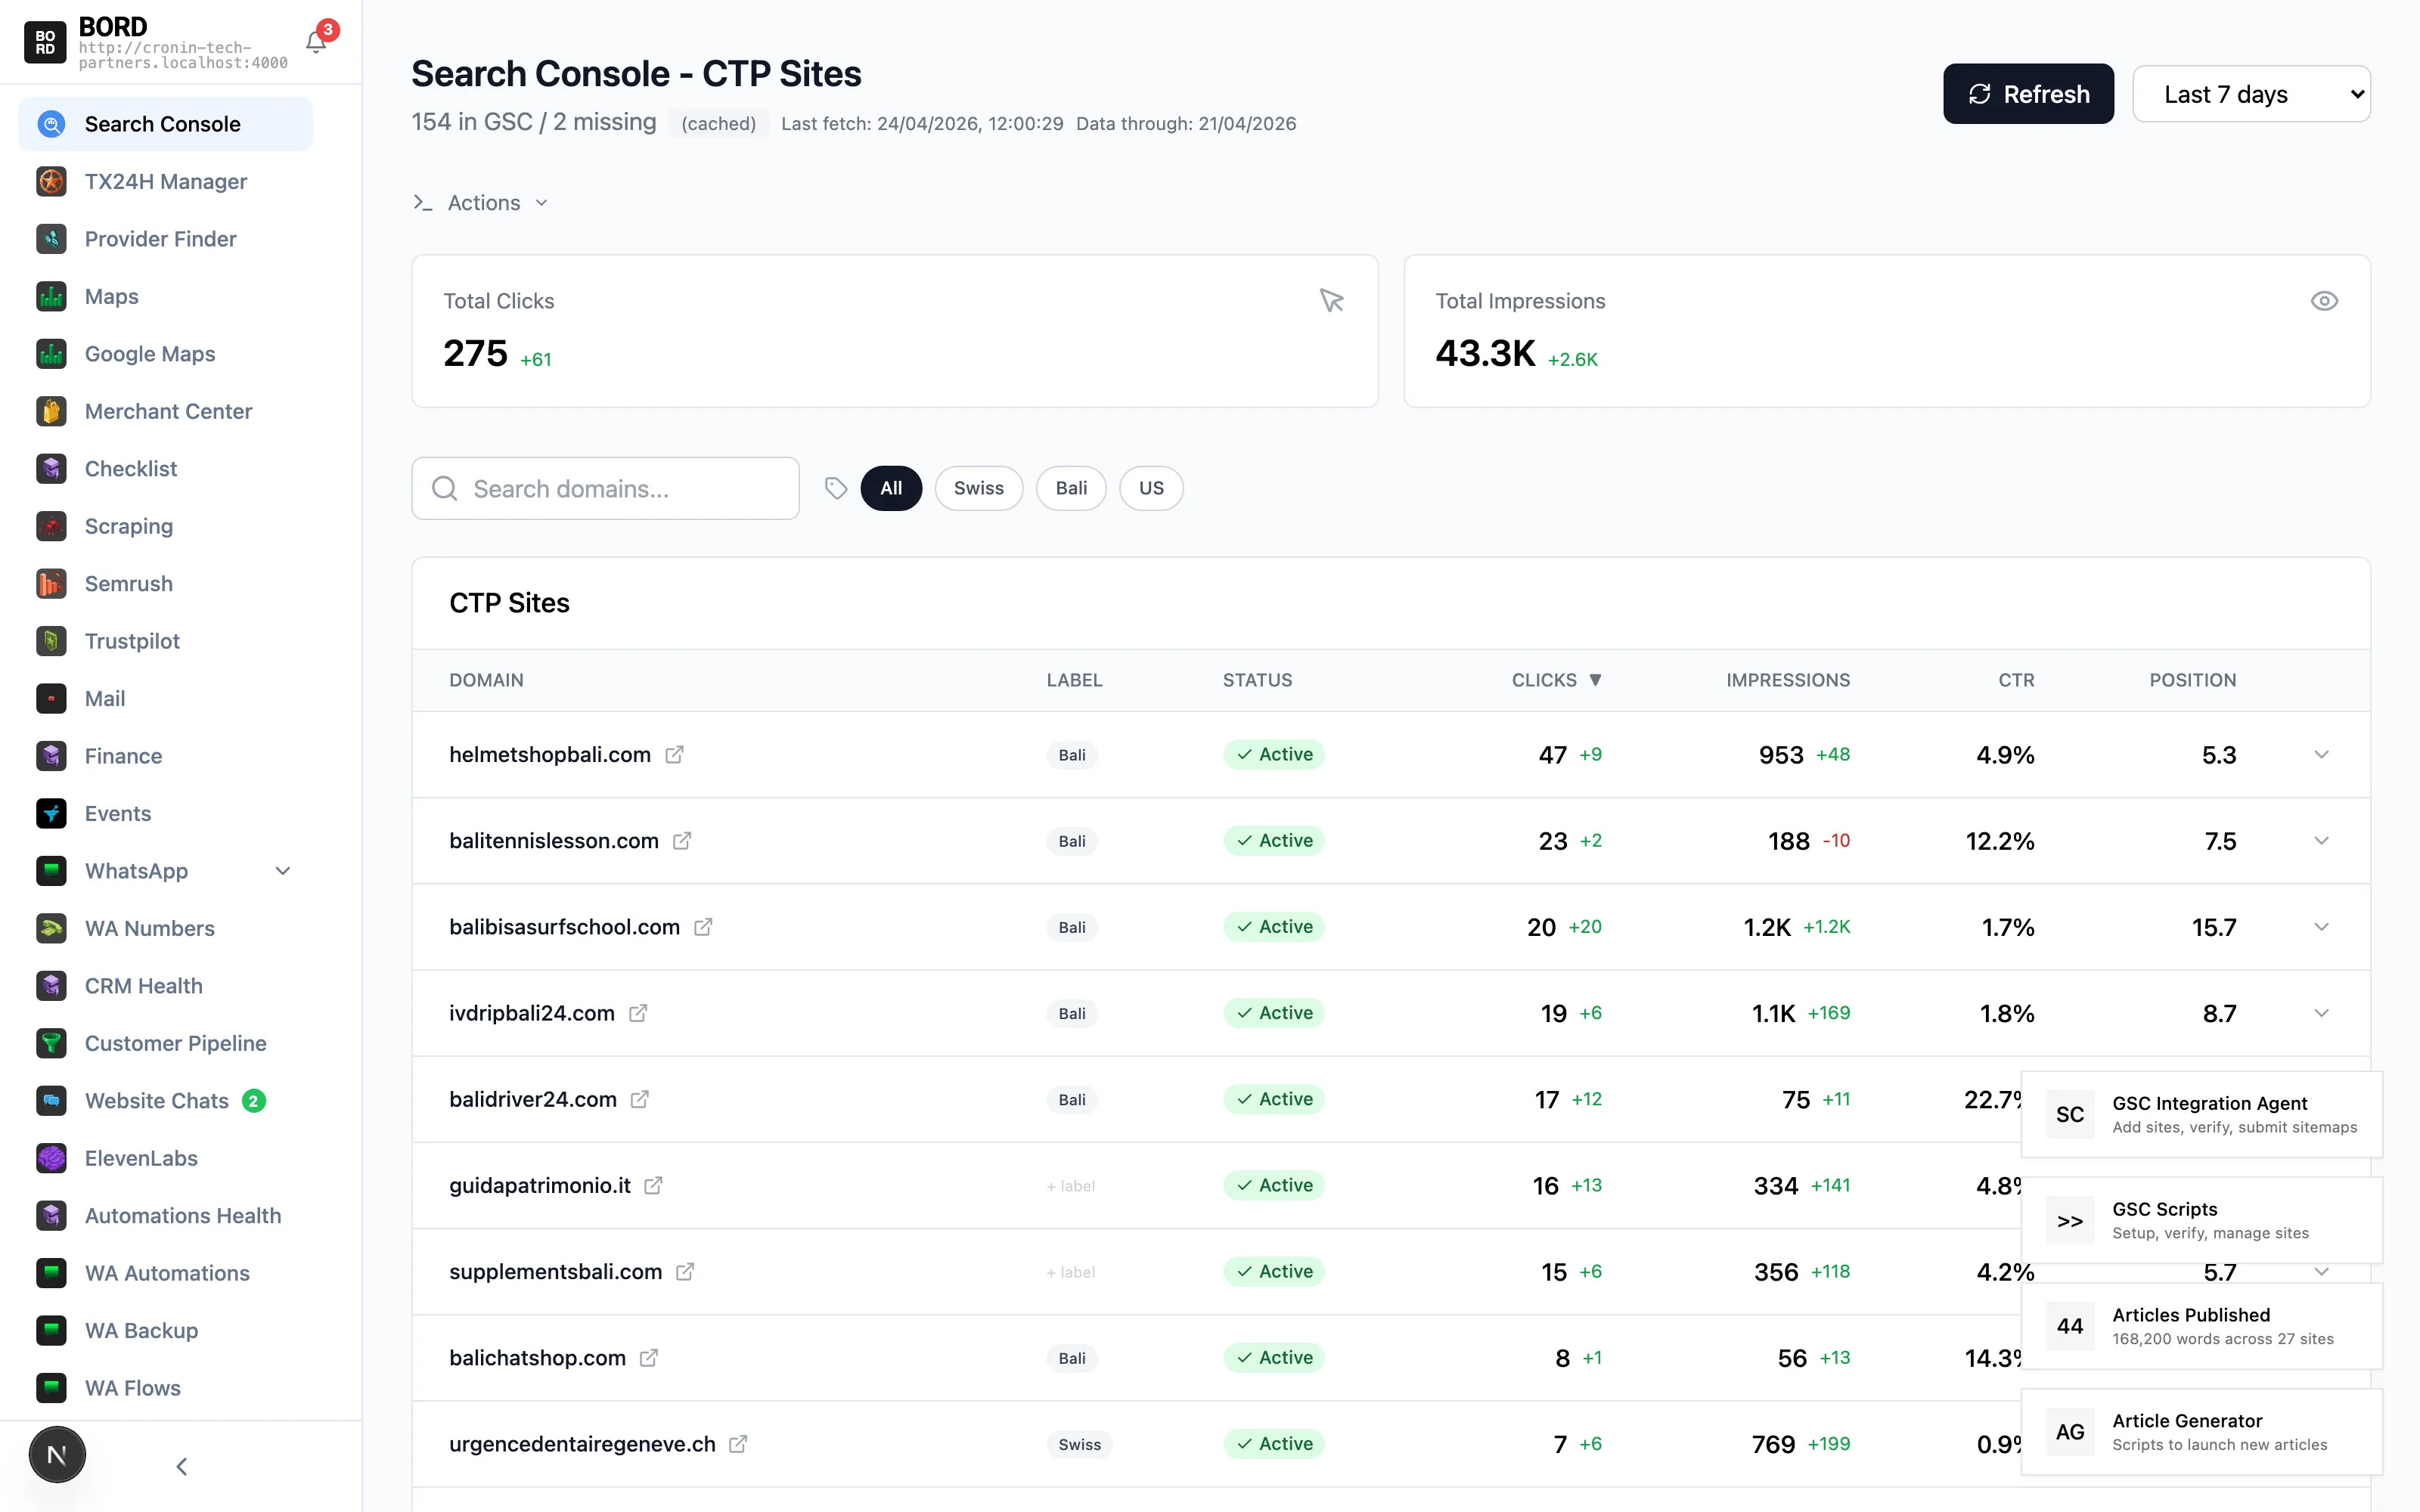Open the Last 7 days dropdown
The width and height of the screenshot is (2420, 1512).
click(2252, 93)
